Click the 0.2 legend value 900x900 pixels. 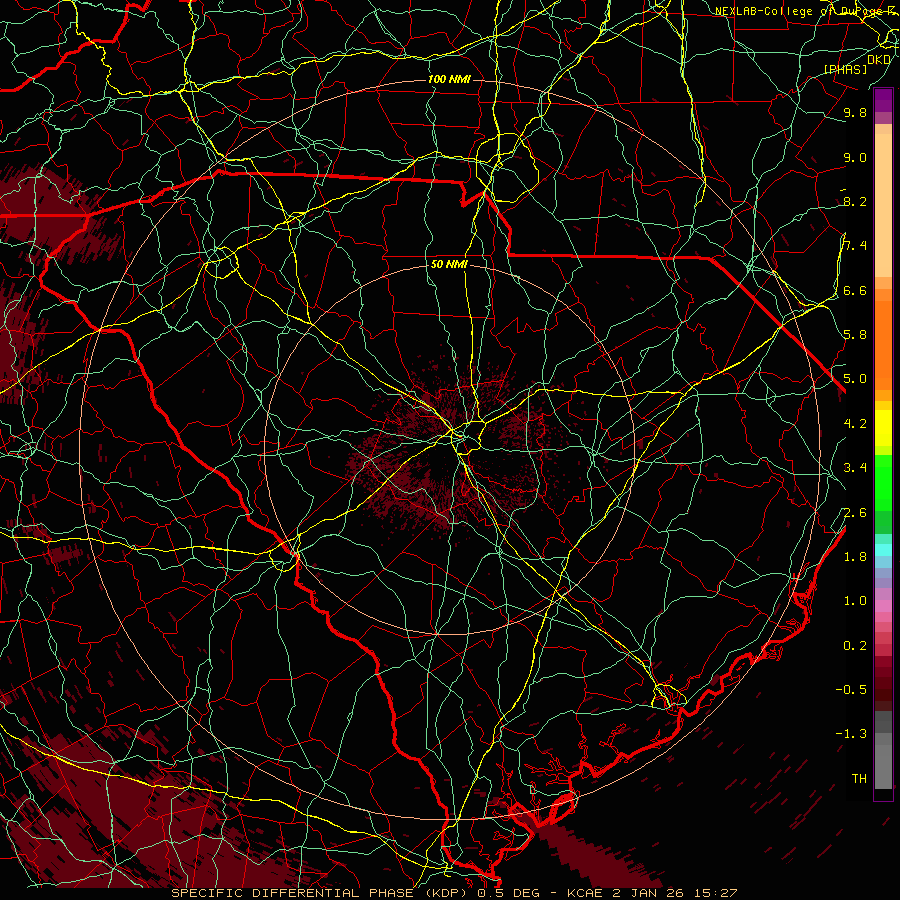click(x=855, y=646)
